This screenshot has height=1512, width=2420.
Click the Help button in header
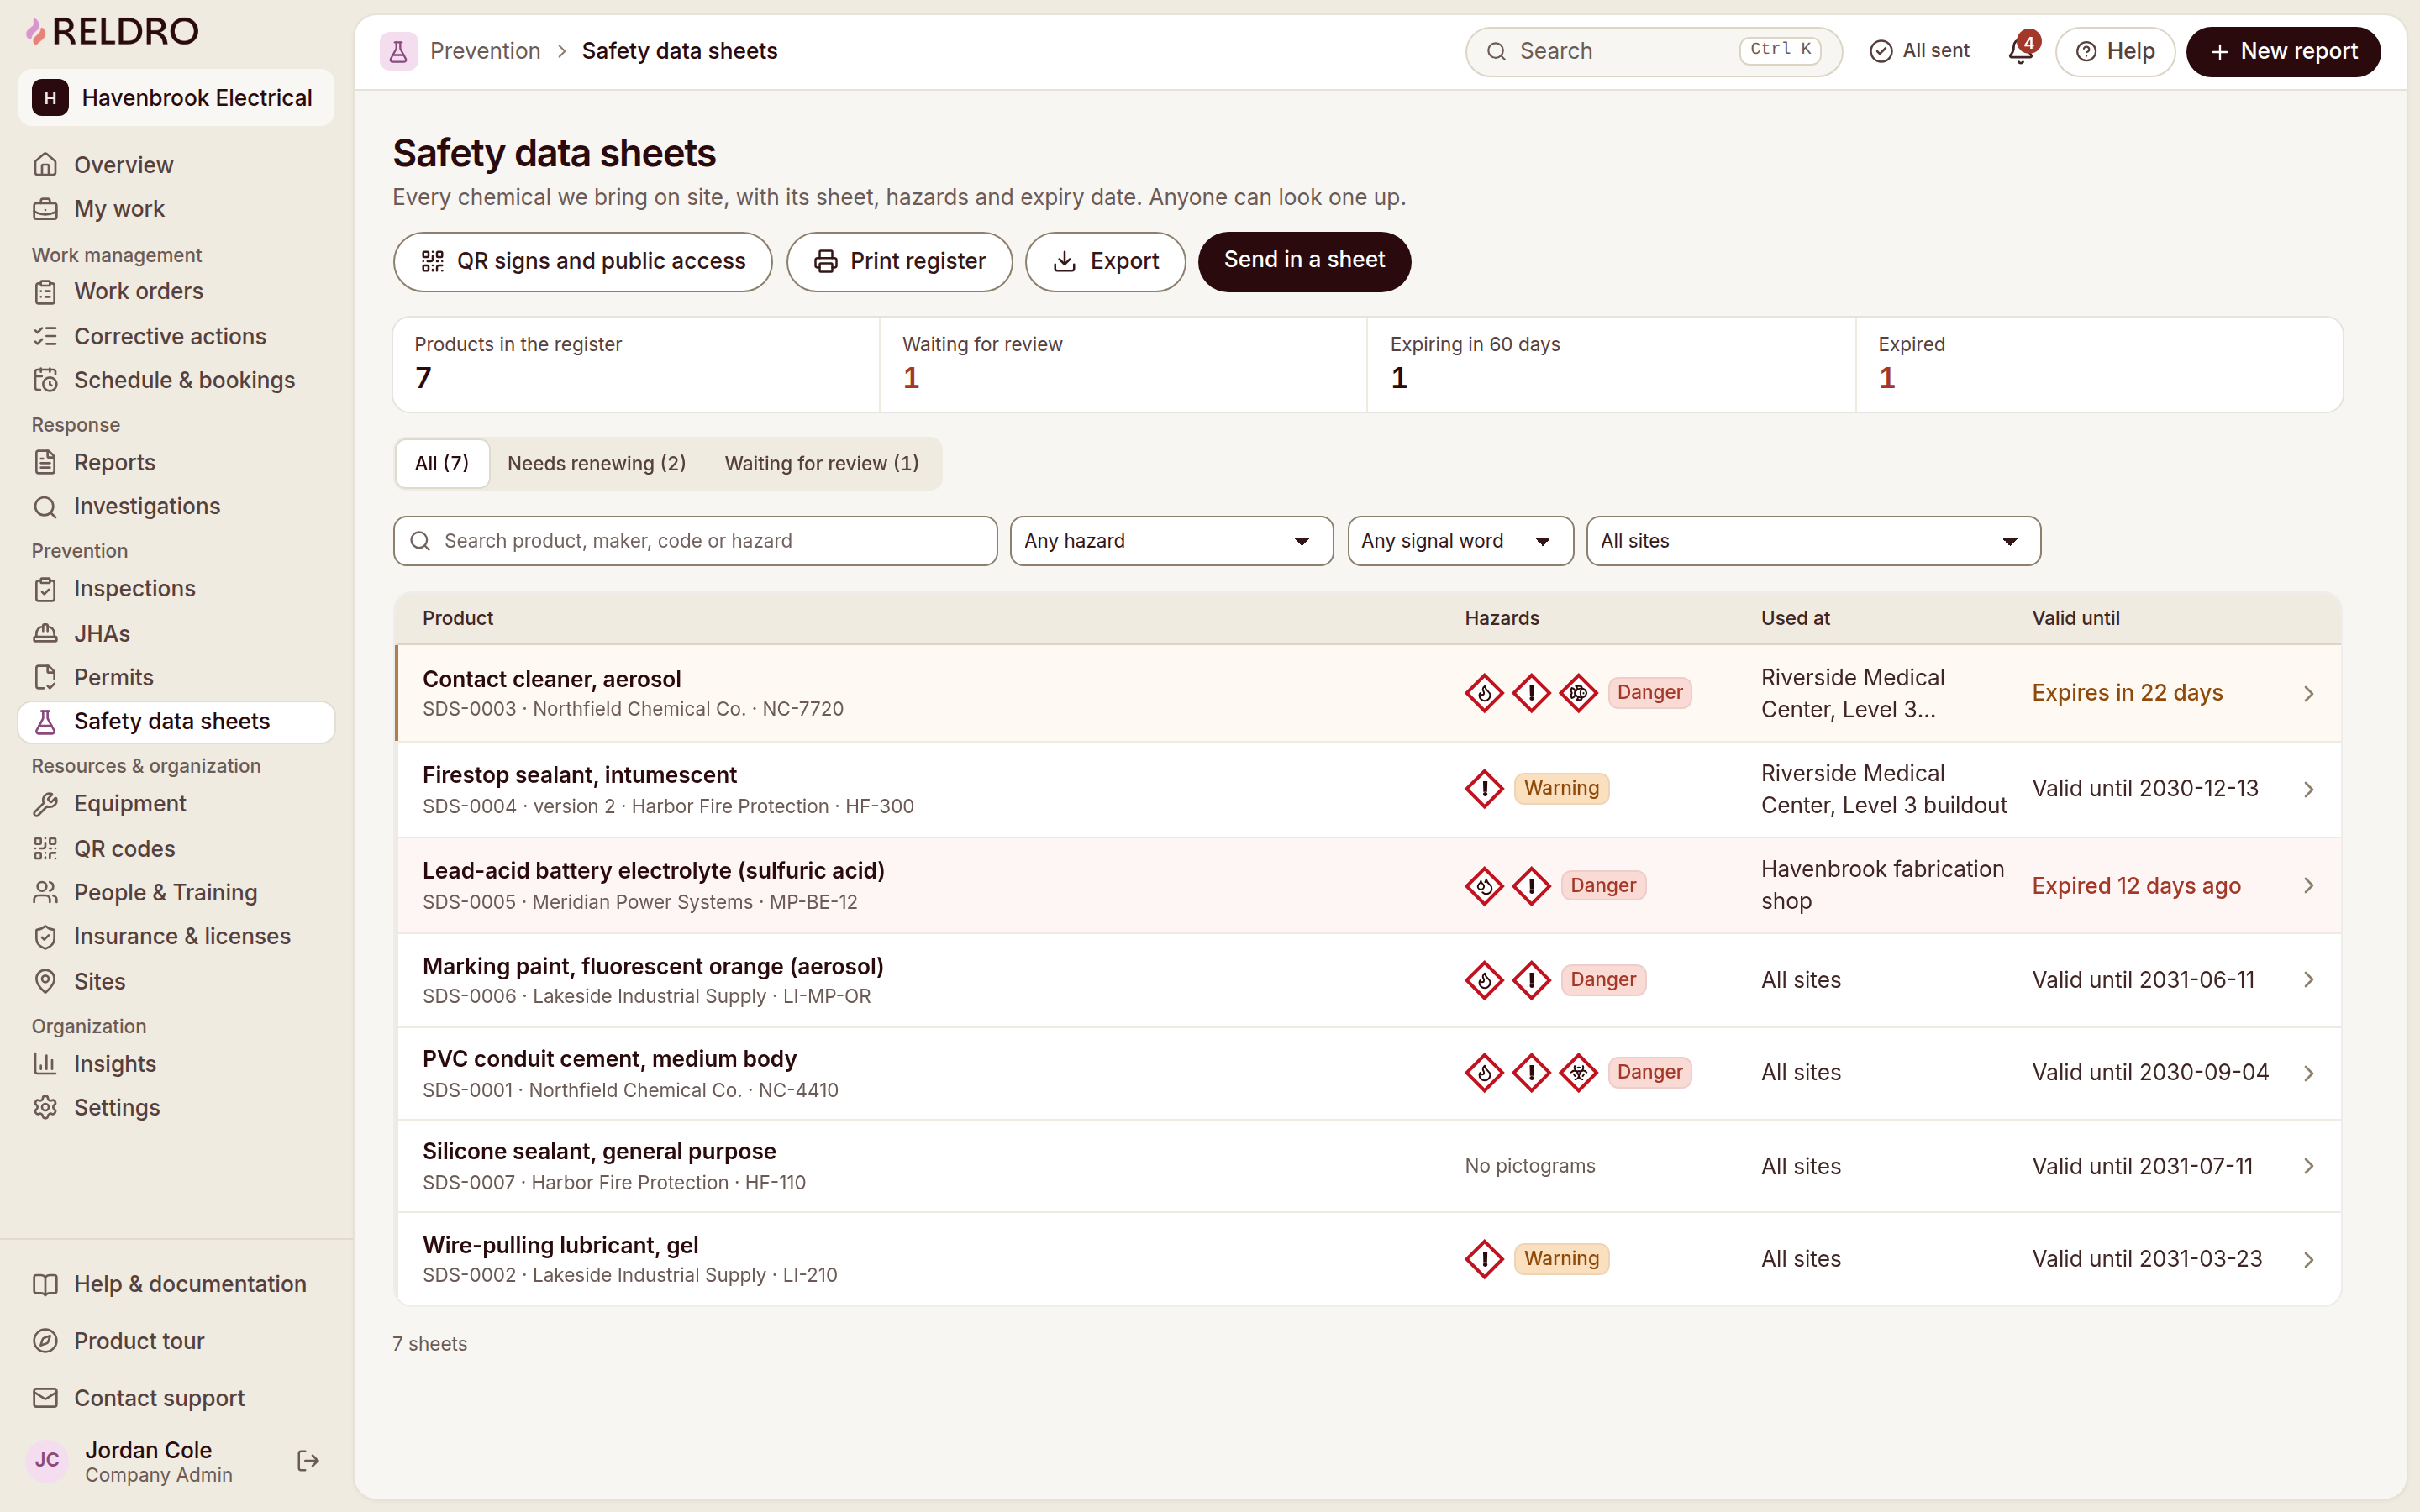tap(2115, 51)
